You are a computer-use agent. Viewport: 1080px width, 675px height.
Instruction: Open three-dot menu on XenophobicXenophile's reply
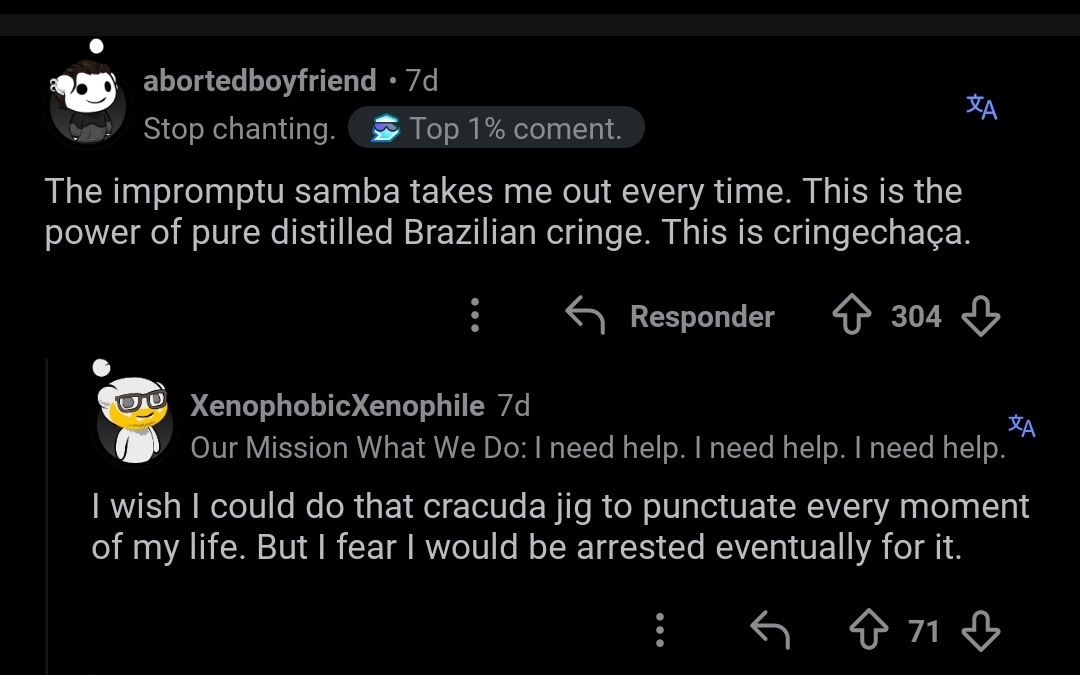(x=659, y=631)
